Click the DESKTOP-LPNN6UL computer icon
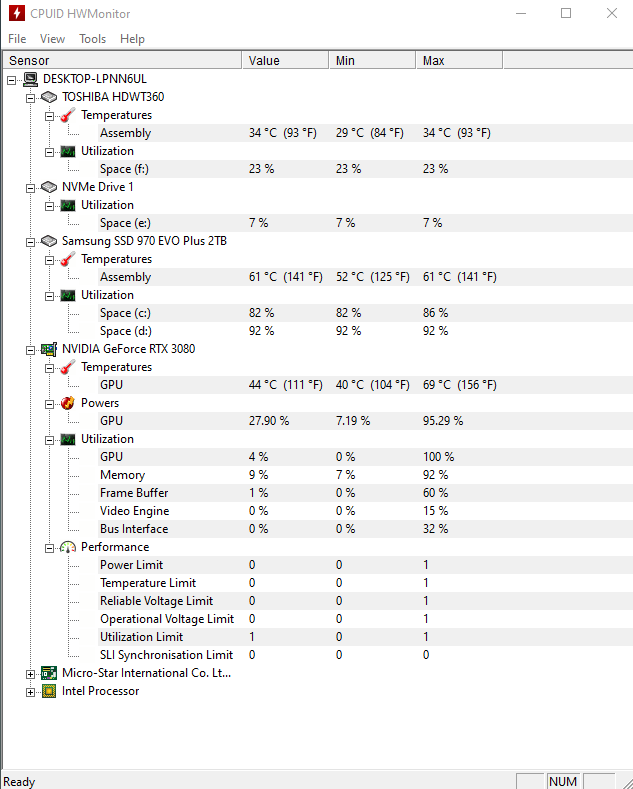The width and height of the screenshot is (633, 789). [31, 79]
